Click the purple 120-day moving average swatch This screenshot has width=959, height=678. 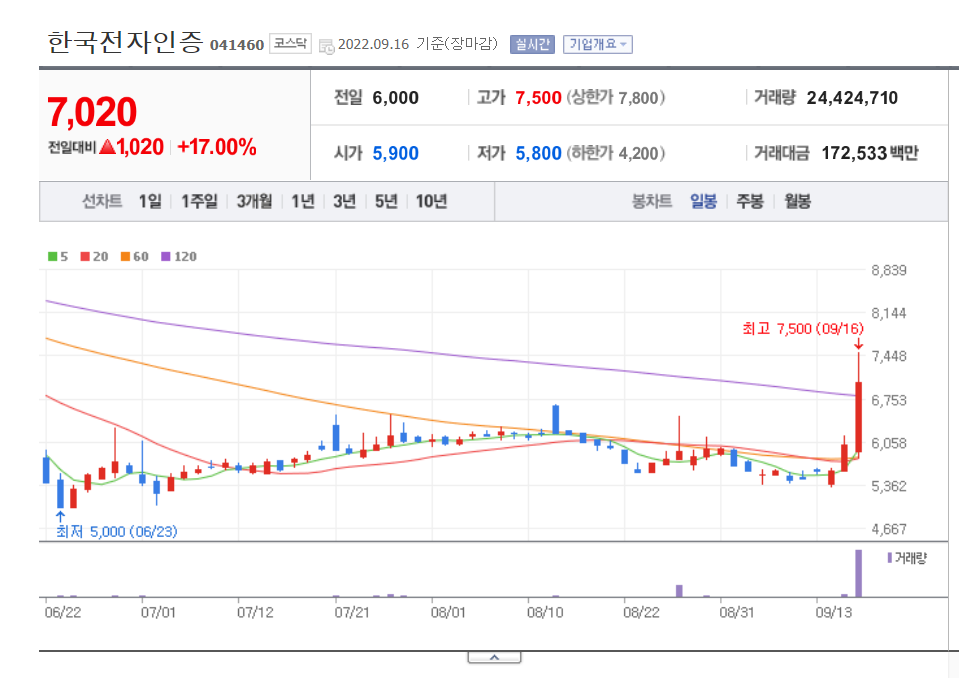pyautogui.click(x=166, y=257)
